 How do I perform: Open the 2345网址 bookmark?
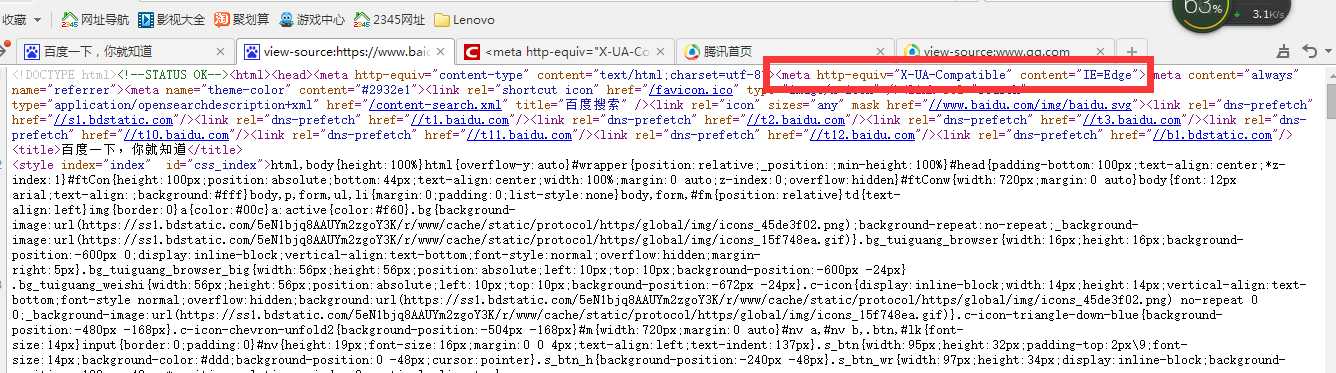(x=389, y=19)
